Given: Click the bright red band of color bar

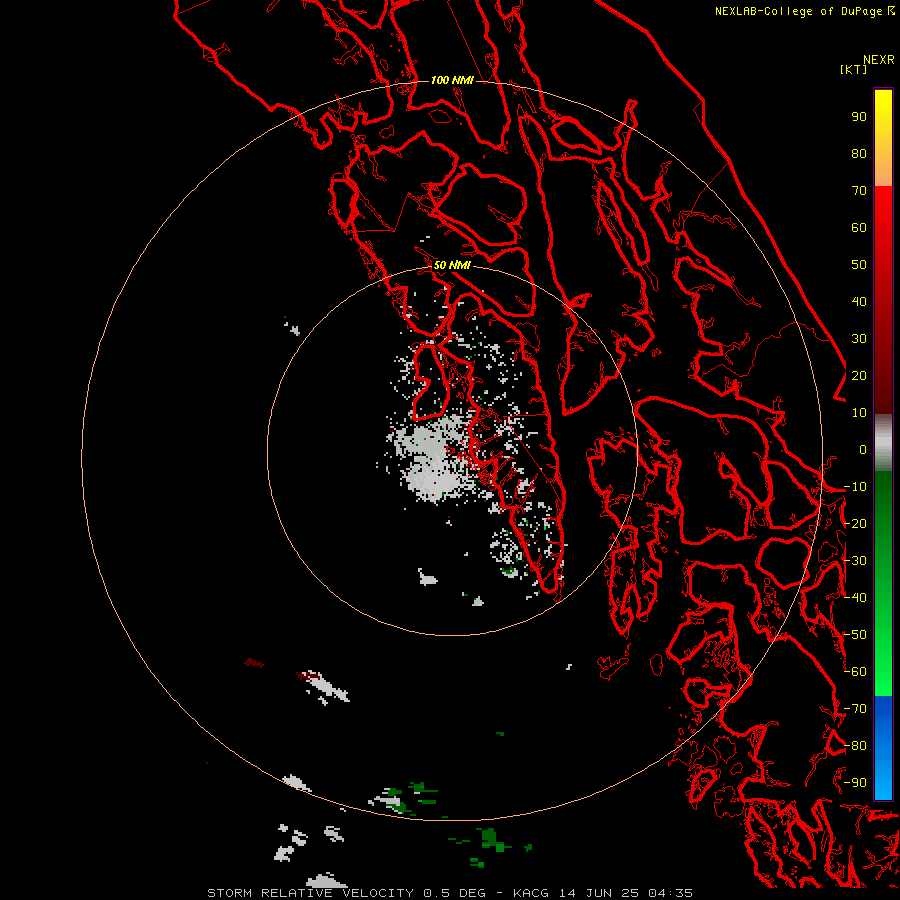Looking at the screenshot, I should pos(883,212).
